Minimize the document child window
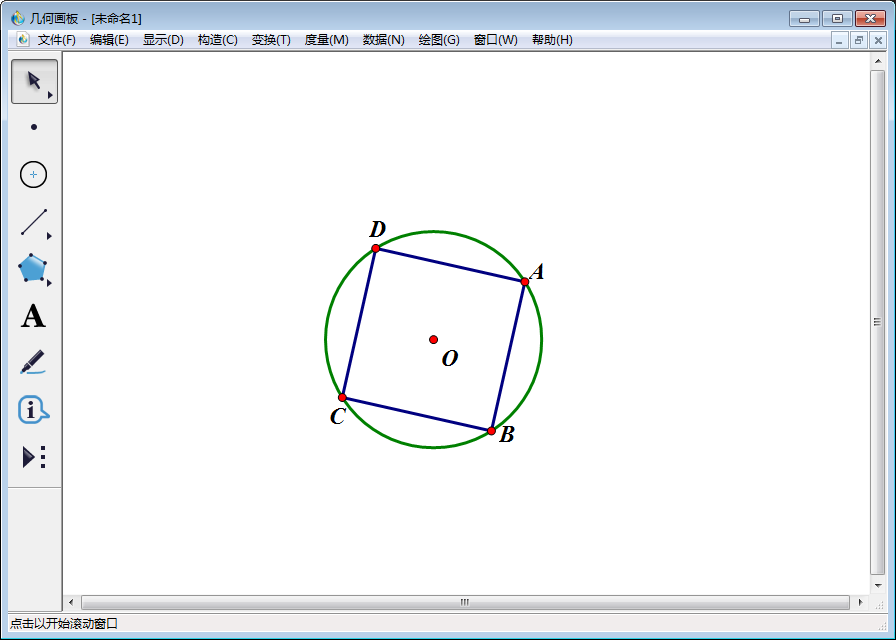 (839, 41)
